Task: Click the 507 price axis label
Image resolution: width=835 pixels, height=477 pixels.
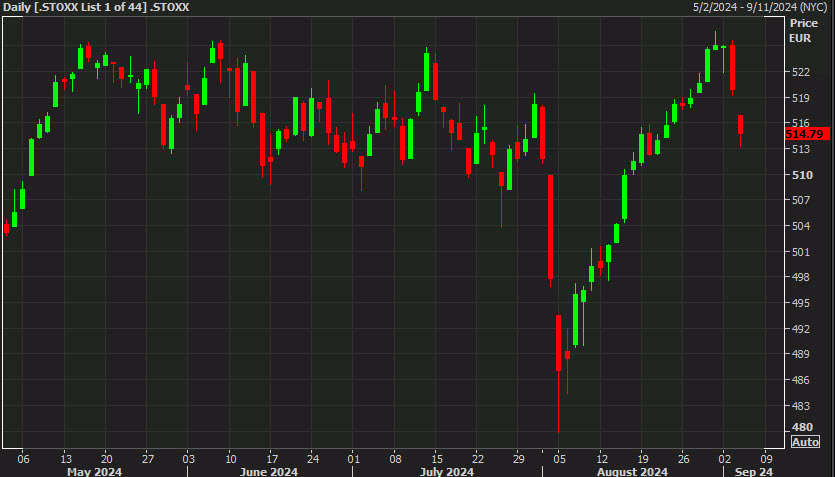Action: coord(801,201)
